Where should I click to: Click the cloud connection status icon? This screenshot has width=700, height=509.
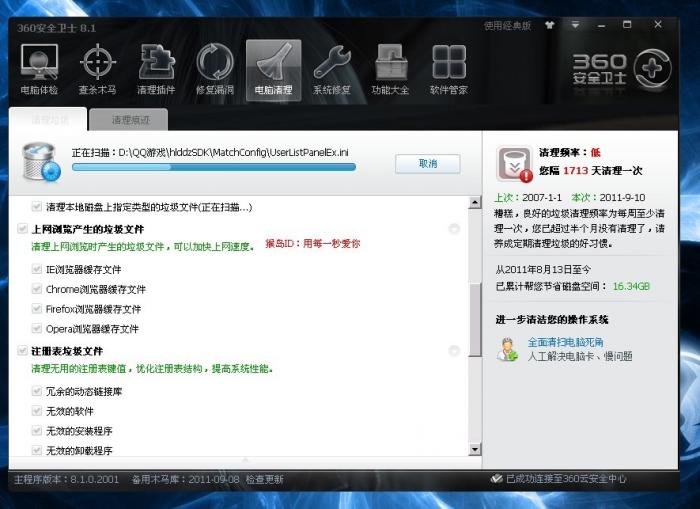[496, 479]
